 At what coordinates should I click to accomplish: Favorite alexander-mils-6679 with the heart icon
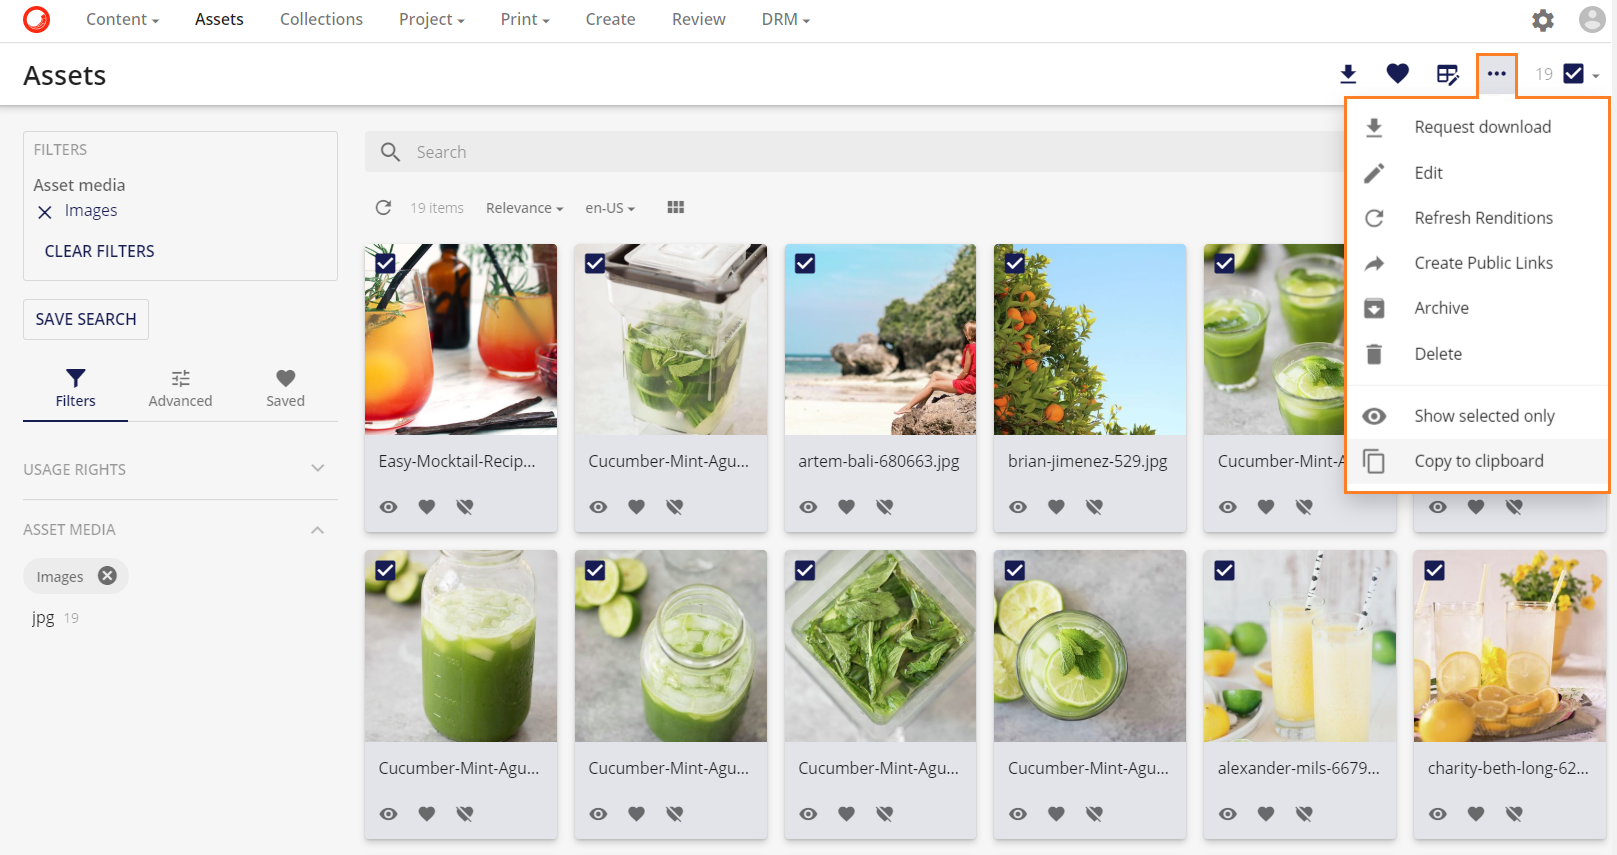click(x=1266, y=814)
